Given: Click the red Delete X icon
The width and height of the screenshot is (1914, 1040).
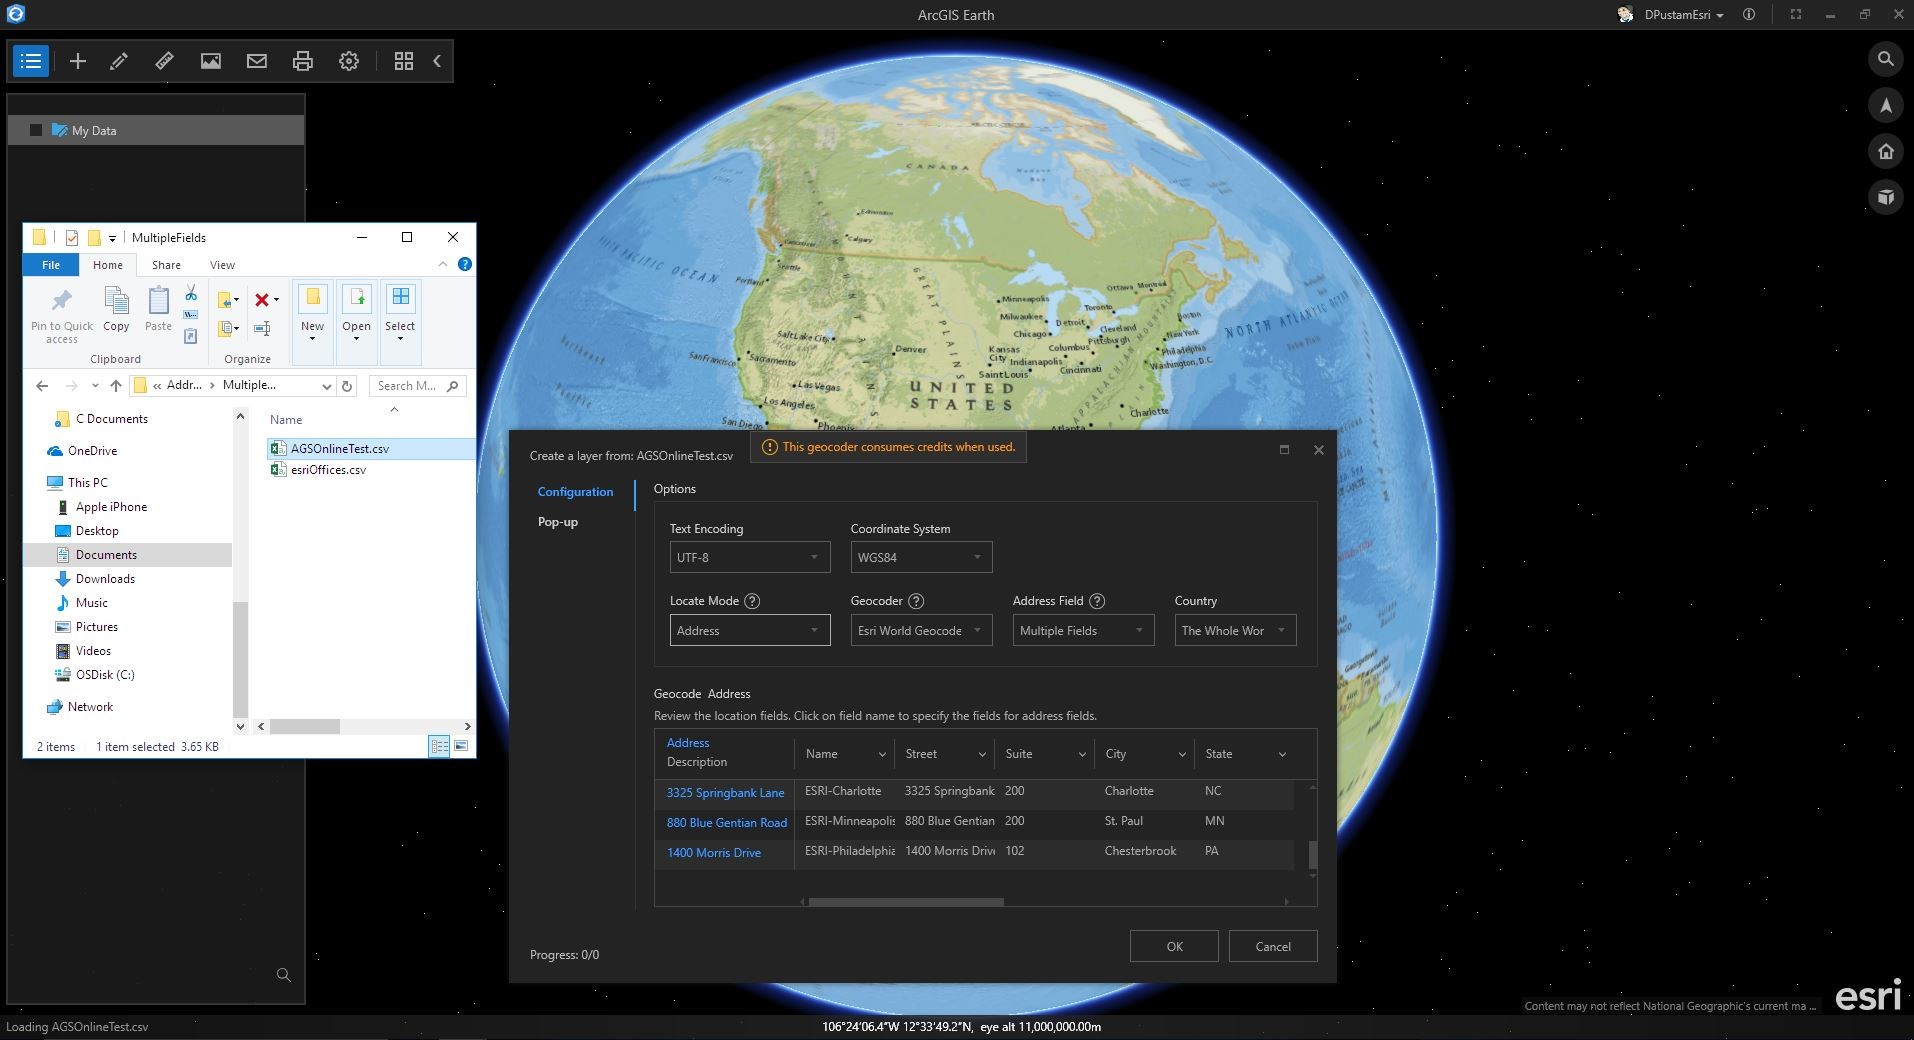Looking at the screenshot, I should 262,299.
